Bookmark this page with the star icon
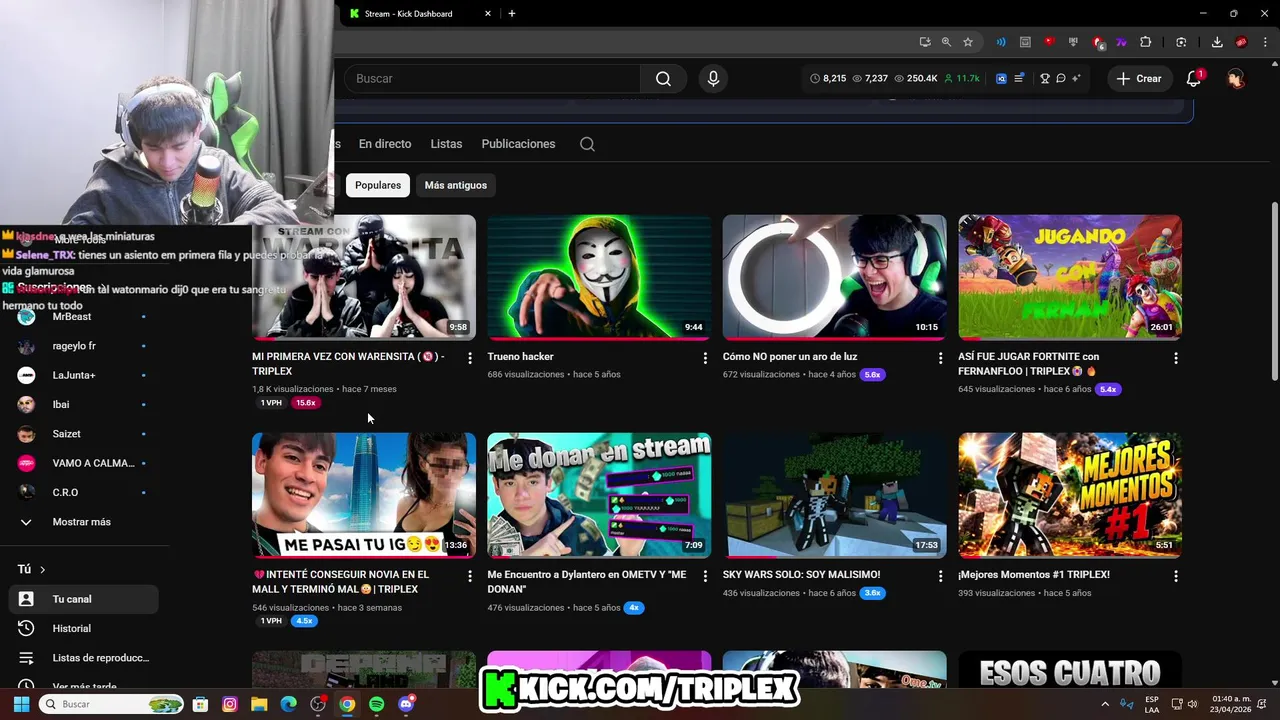This screenshot has width=1280, height=720. (x=968, y=42)
